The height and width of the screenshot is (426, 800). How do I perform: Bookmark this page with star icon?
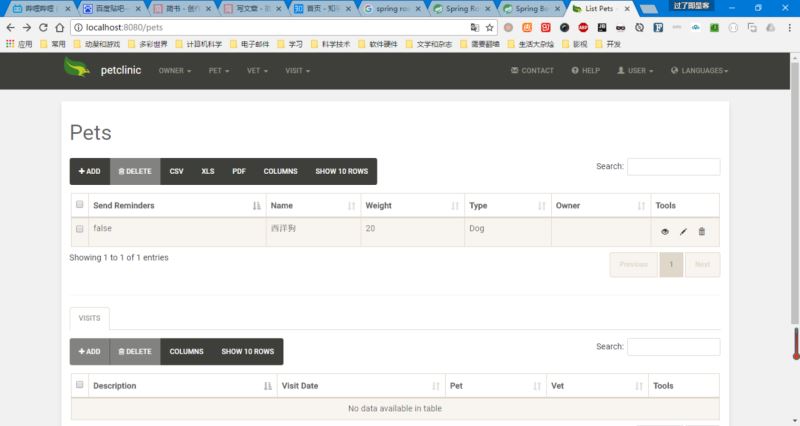489,28
